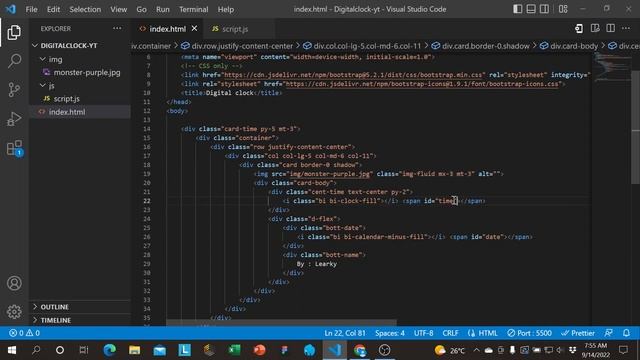Open the Accounts menu icon

pos(14,283)
